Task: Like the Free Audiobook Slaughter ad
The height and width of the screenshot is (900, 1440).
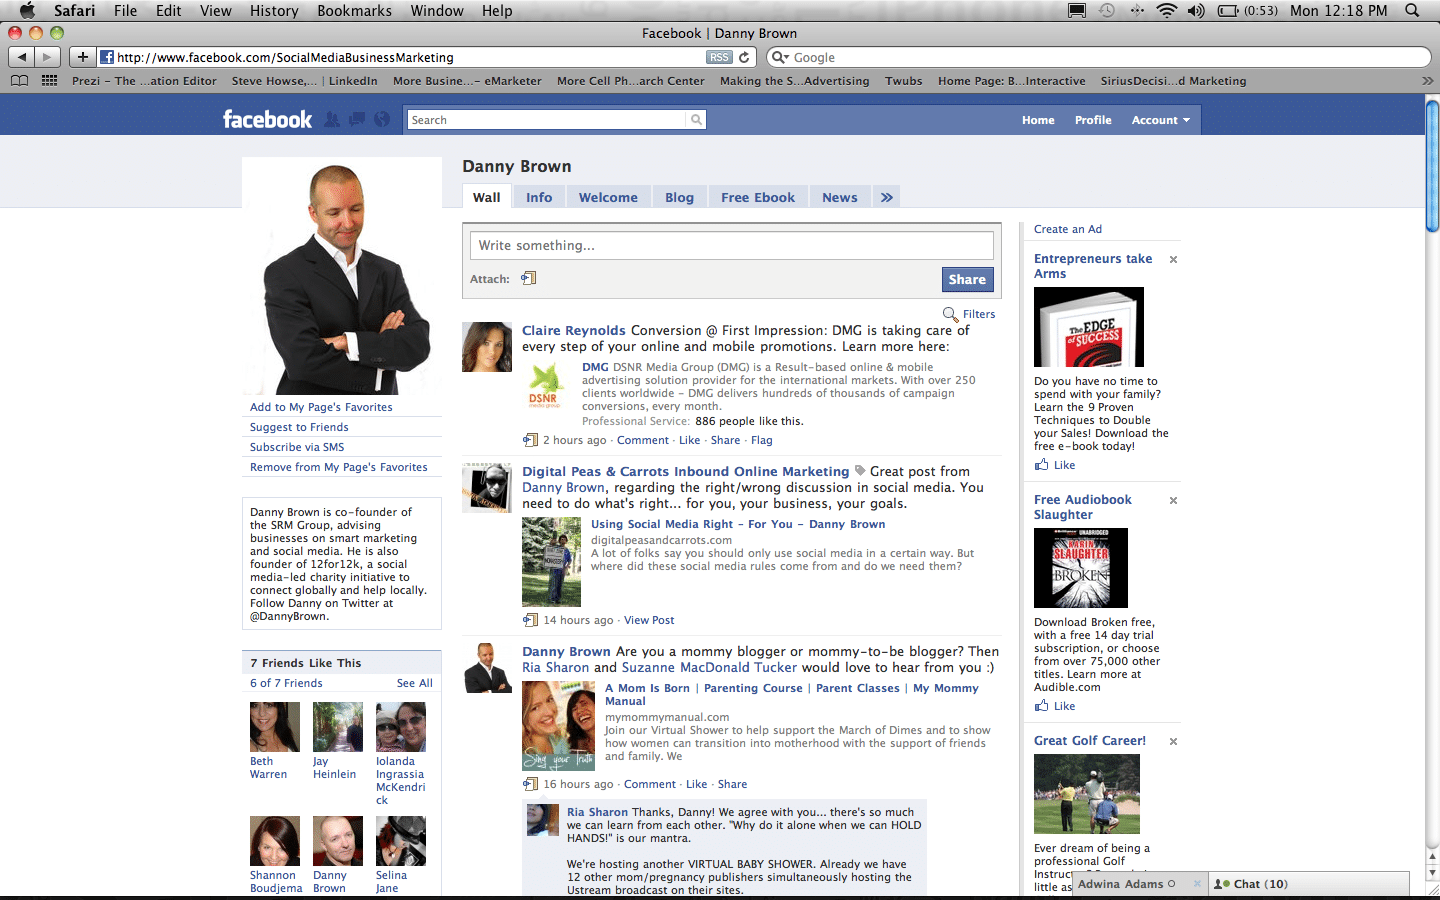Action: point(1055,705)
